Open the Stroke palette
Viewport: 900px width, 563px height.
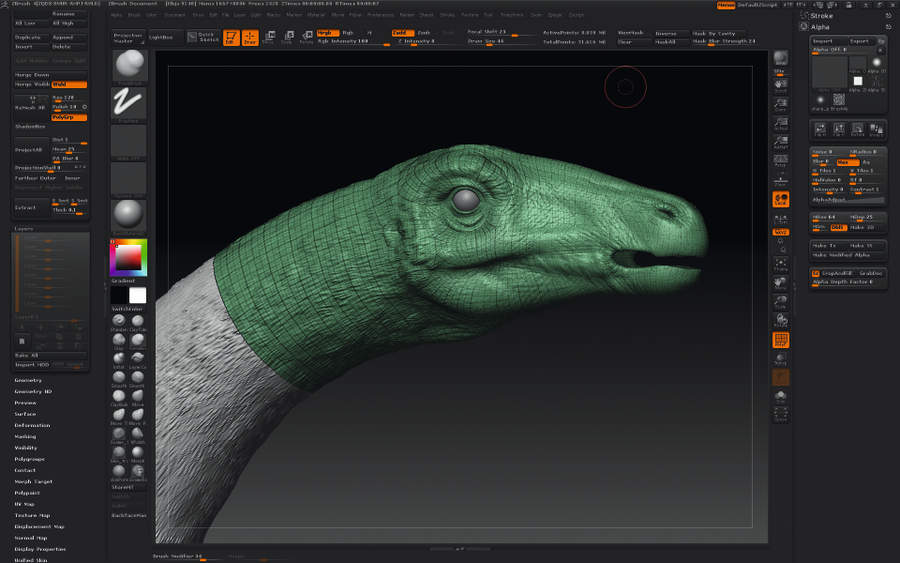[x=822, y=16]
